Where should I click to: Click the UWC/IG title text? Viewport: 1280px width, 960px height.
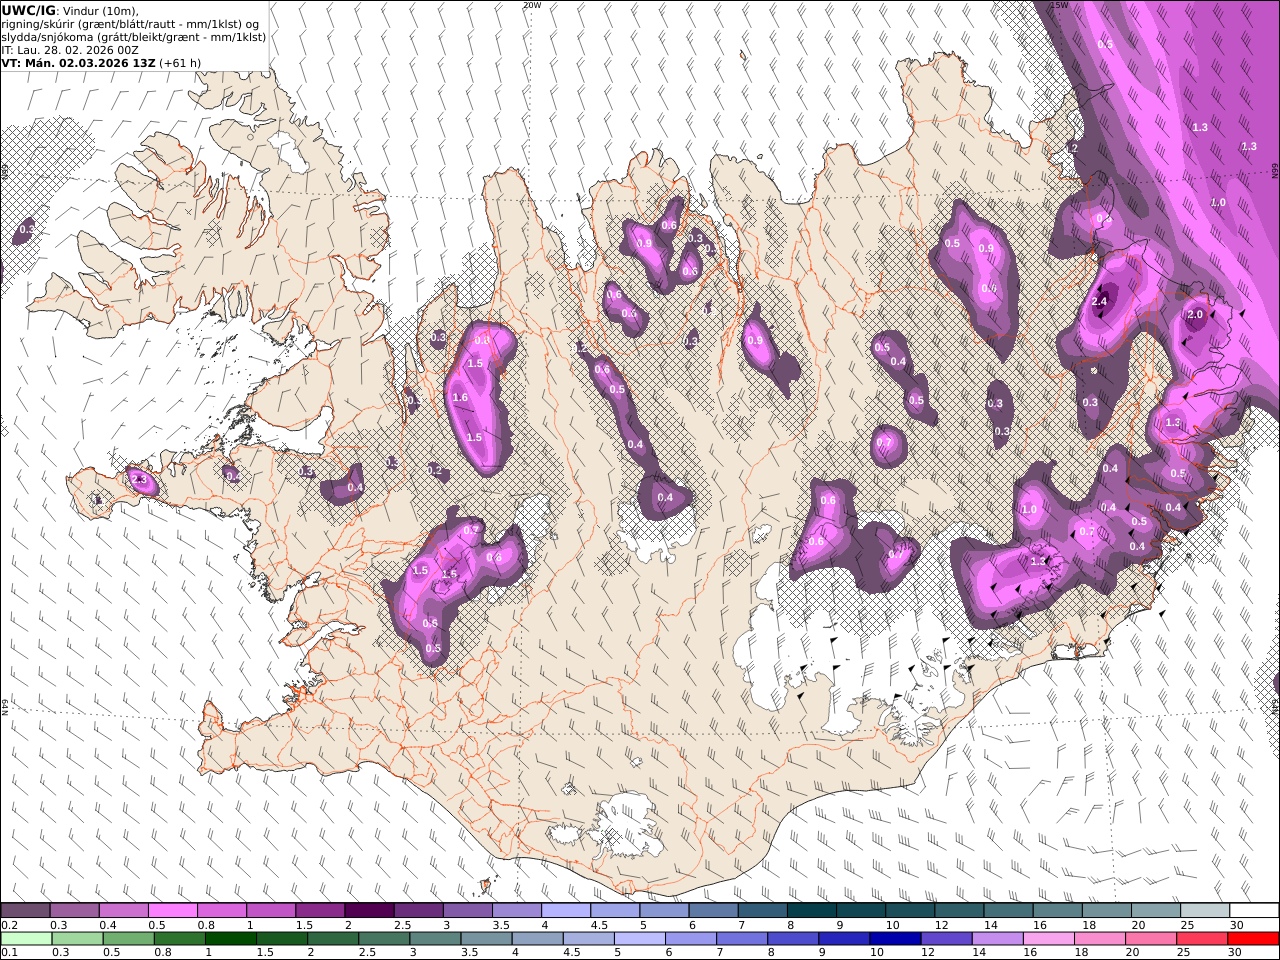point(29,10)
